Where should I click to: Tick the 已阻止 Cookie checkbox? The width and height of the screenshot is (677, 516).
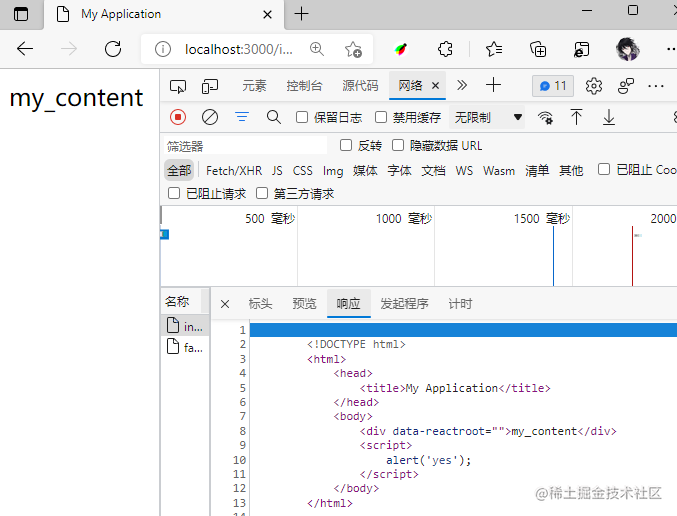pyautogui.click(x=604, y=169)
